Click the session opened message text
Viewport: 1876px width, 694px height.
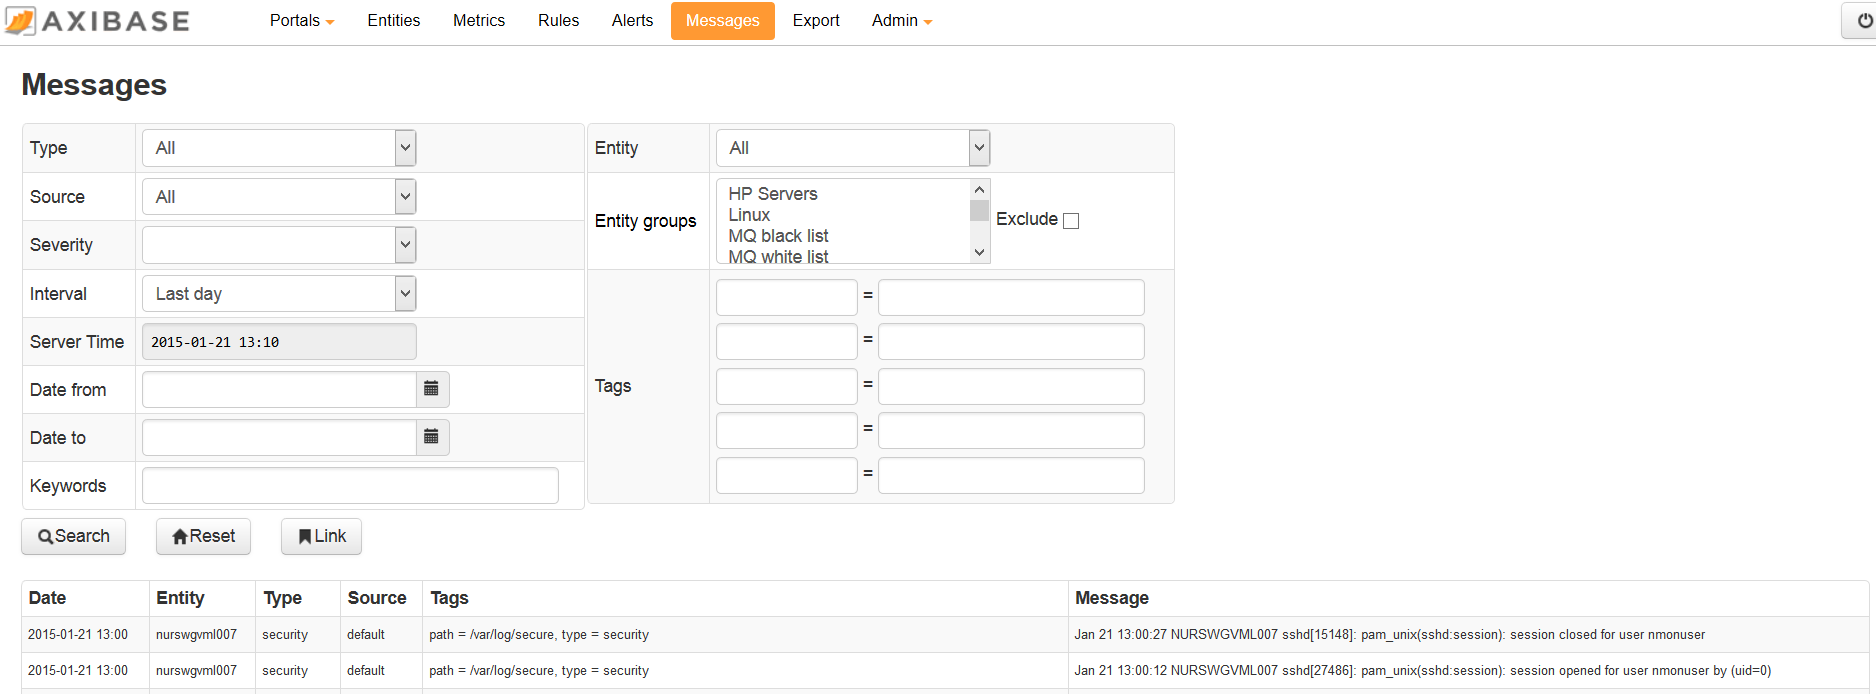click(x=1422, y=671)
